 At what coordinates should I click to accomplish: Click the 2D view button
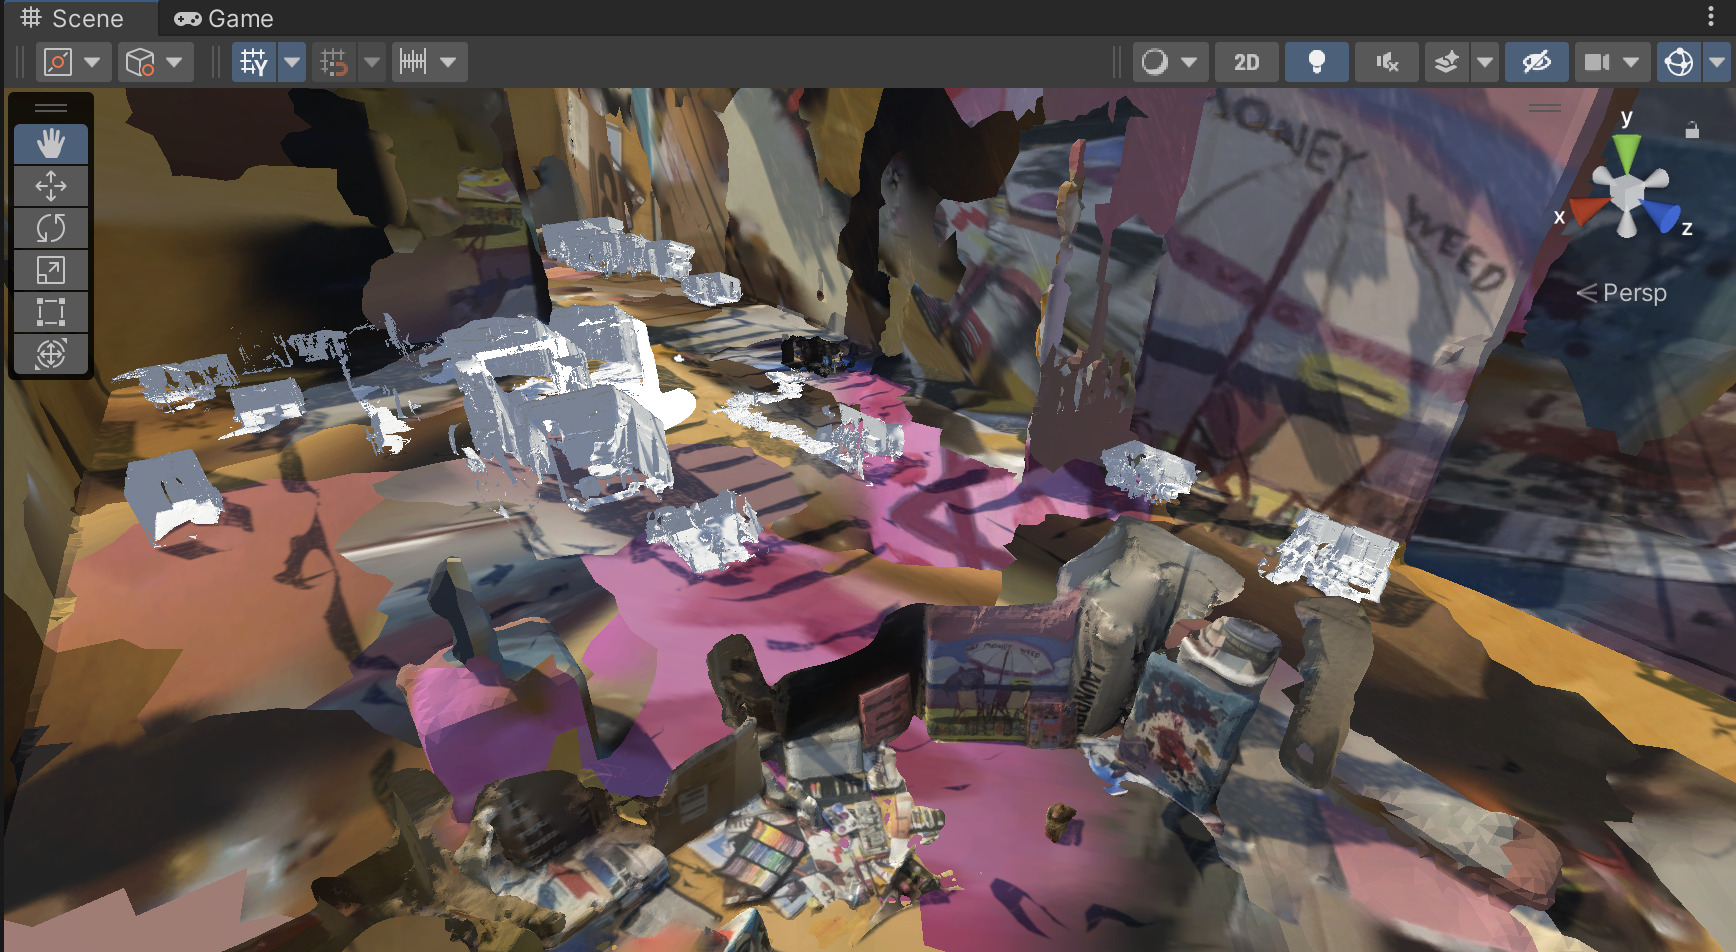point(1246,62)
